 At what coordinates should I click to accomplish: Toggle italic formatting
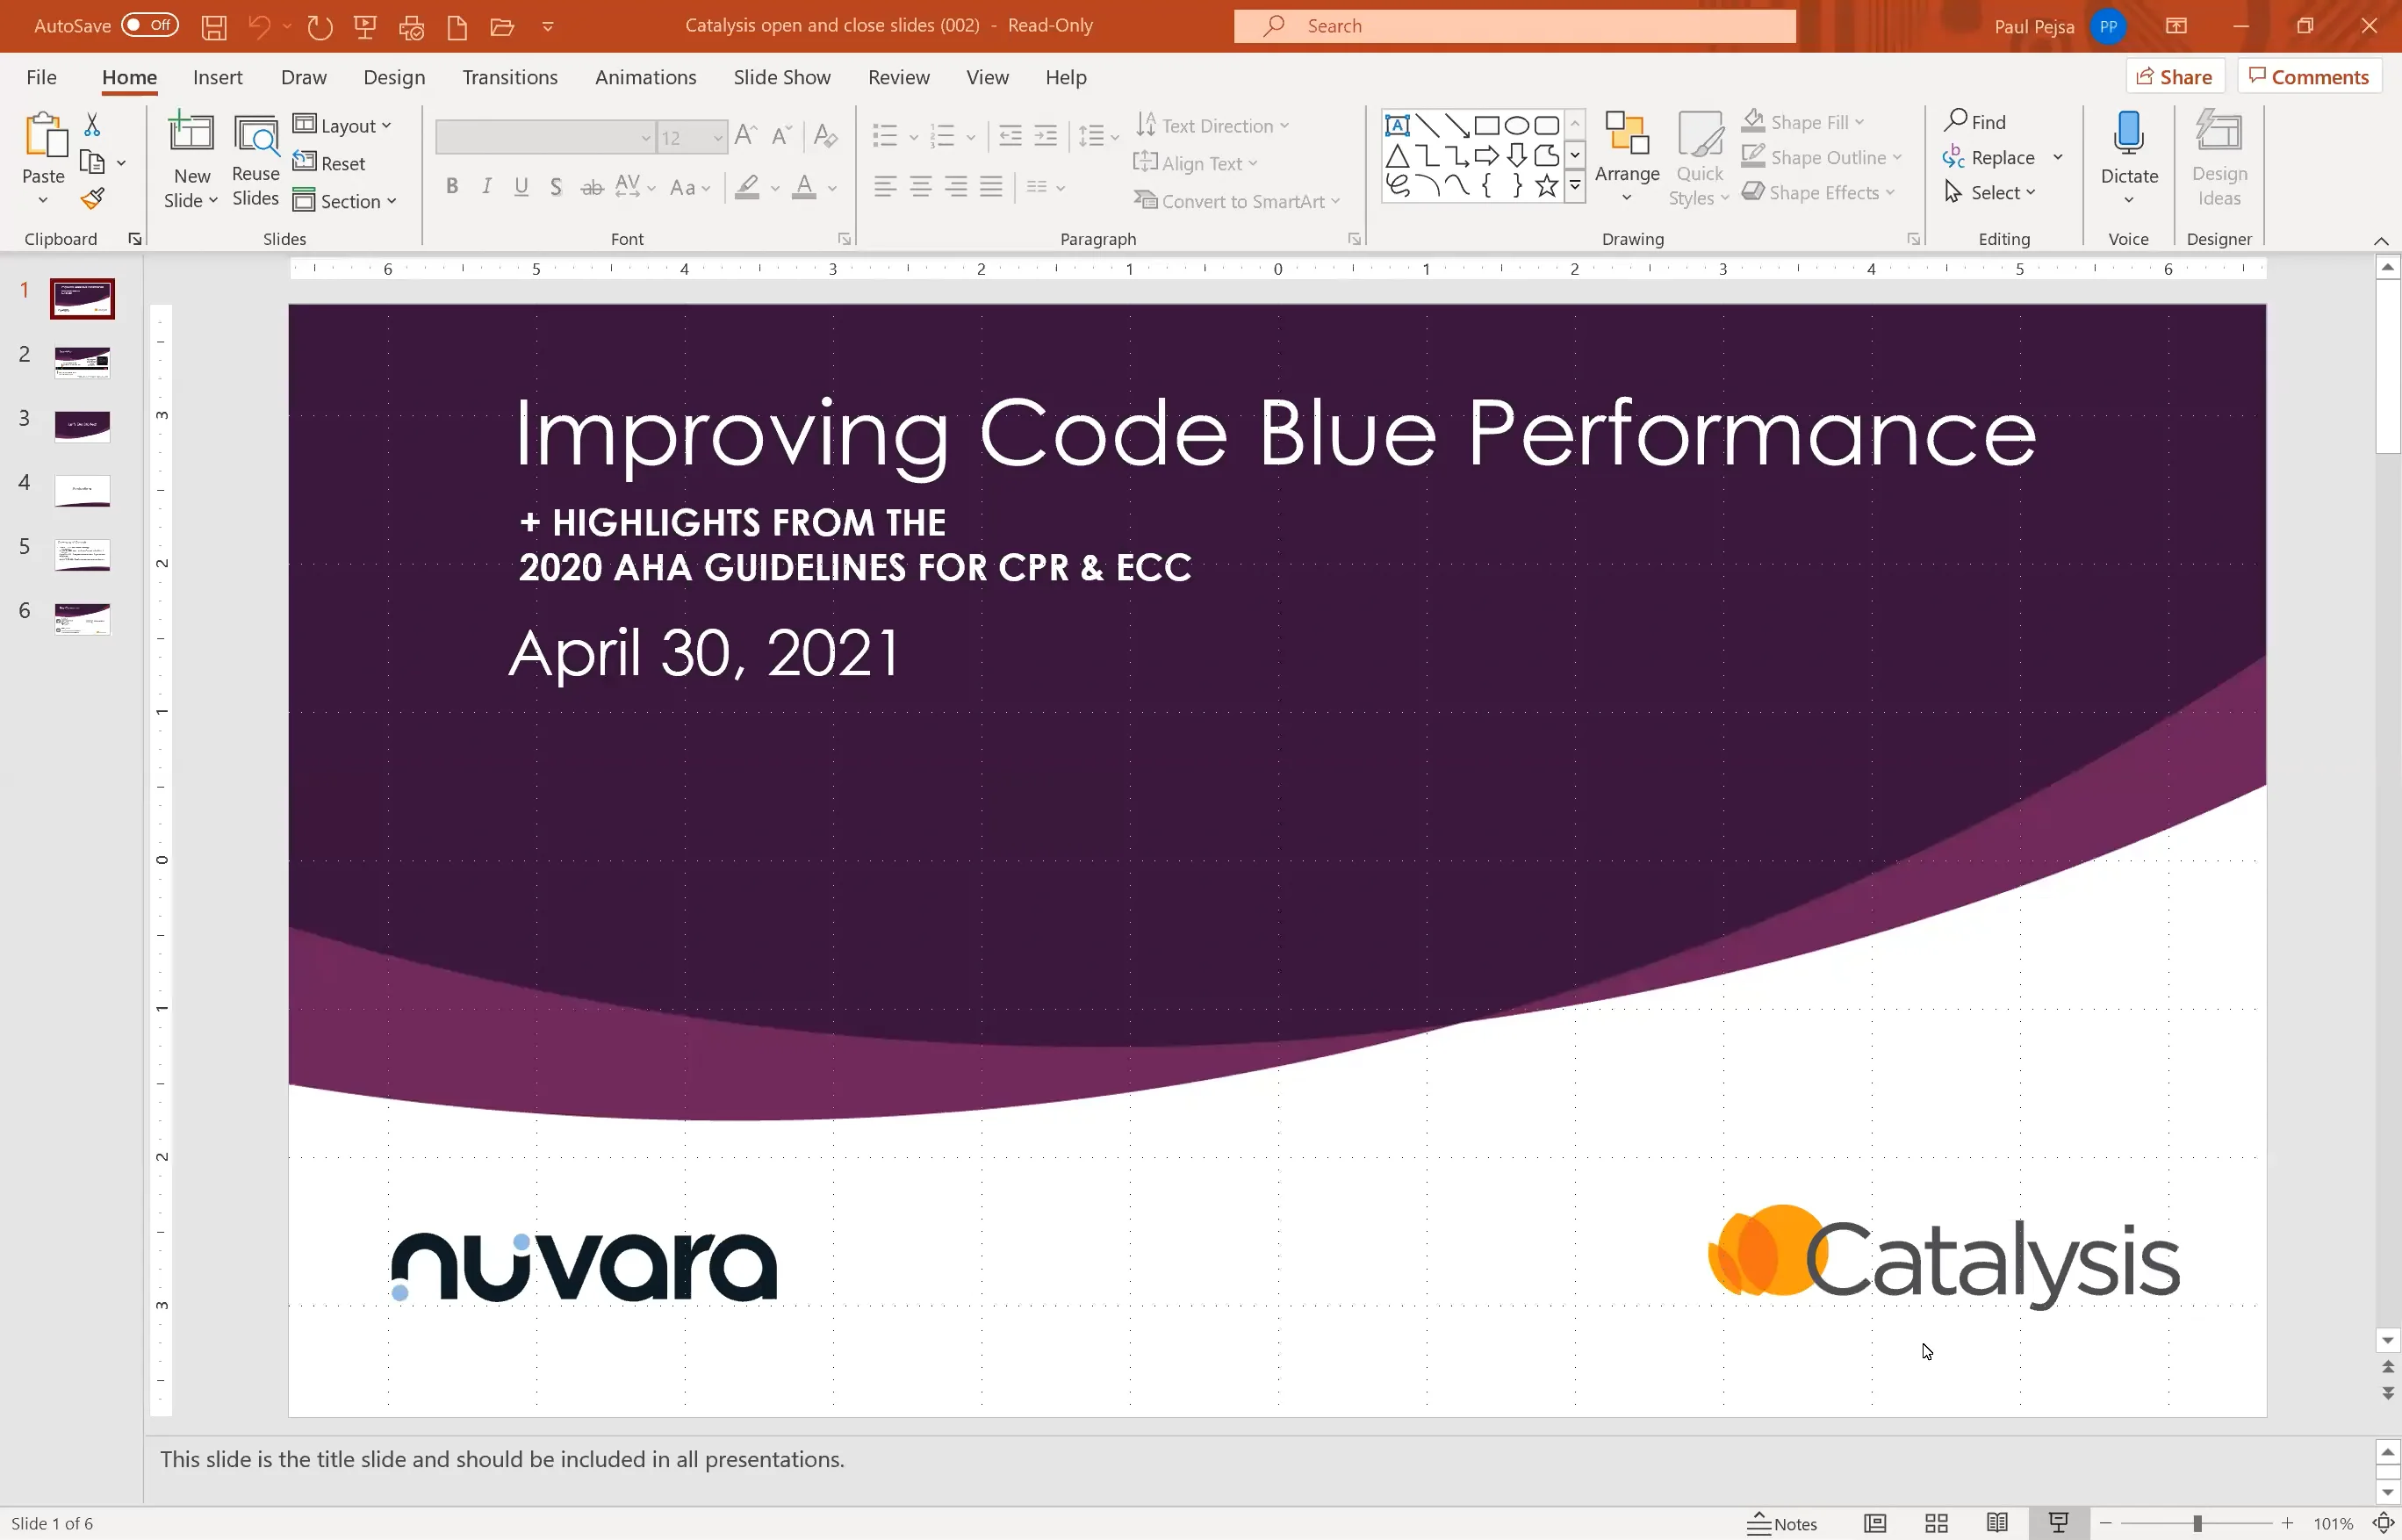(x=487, y=186)
